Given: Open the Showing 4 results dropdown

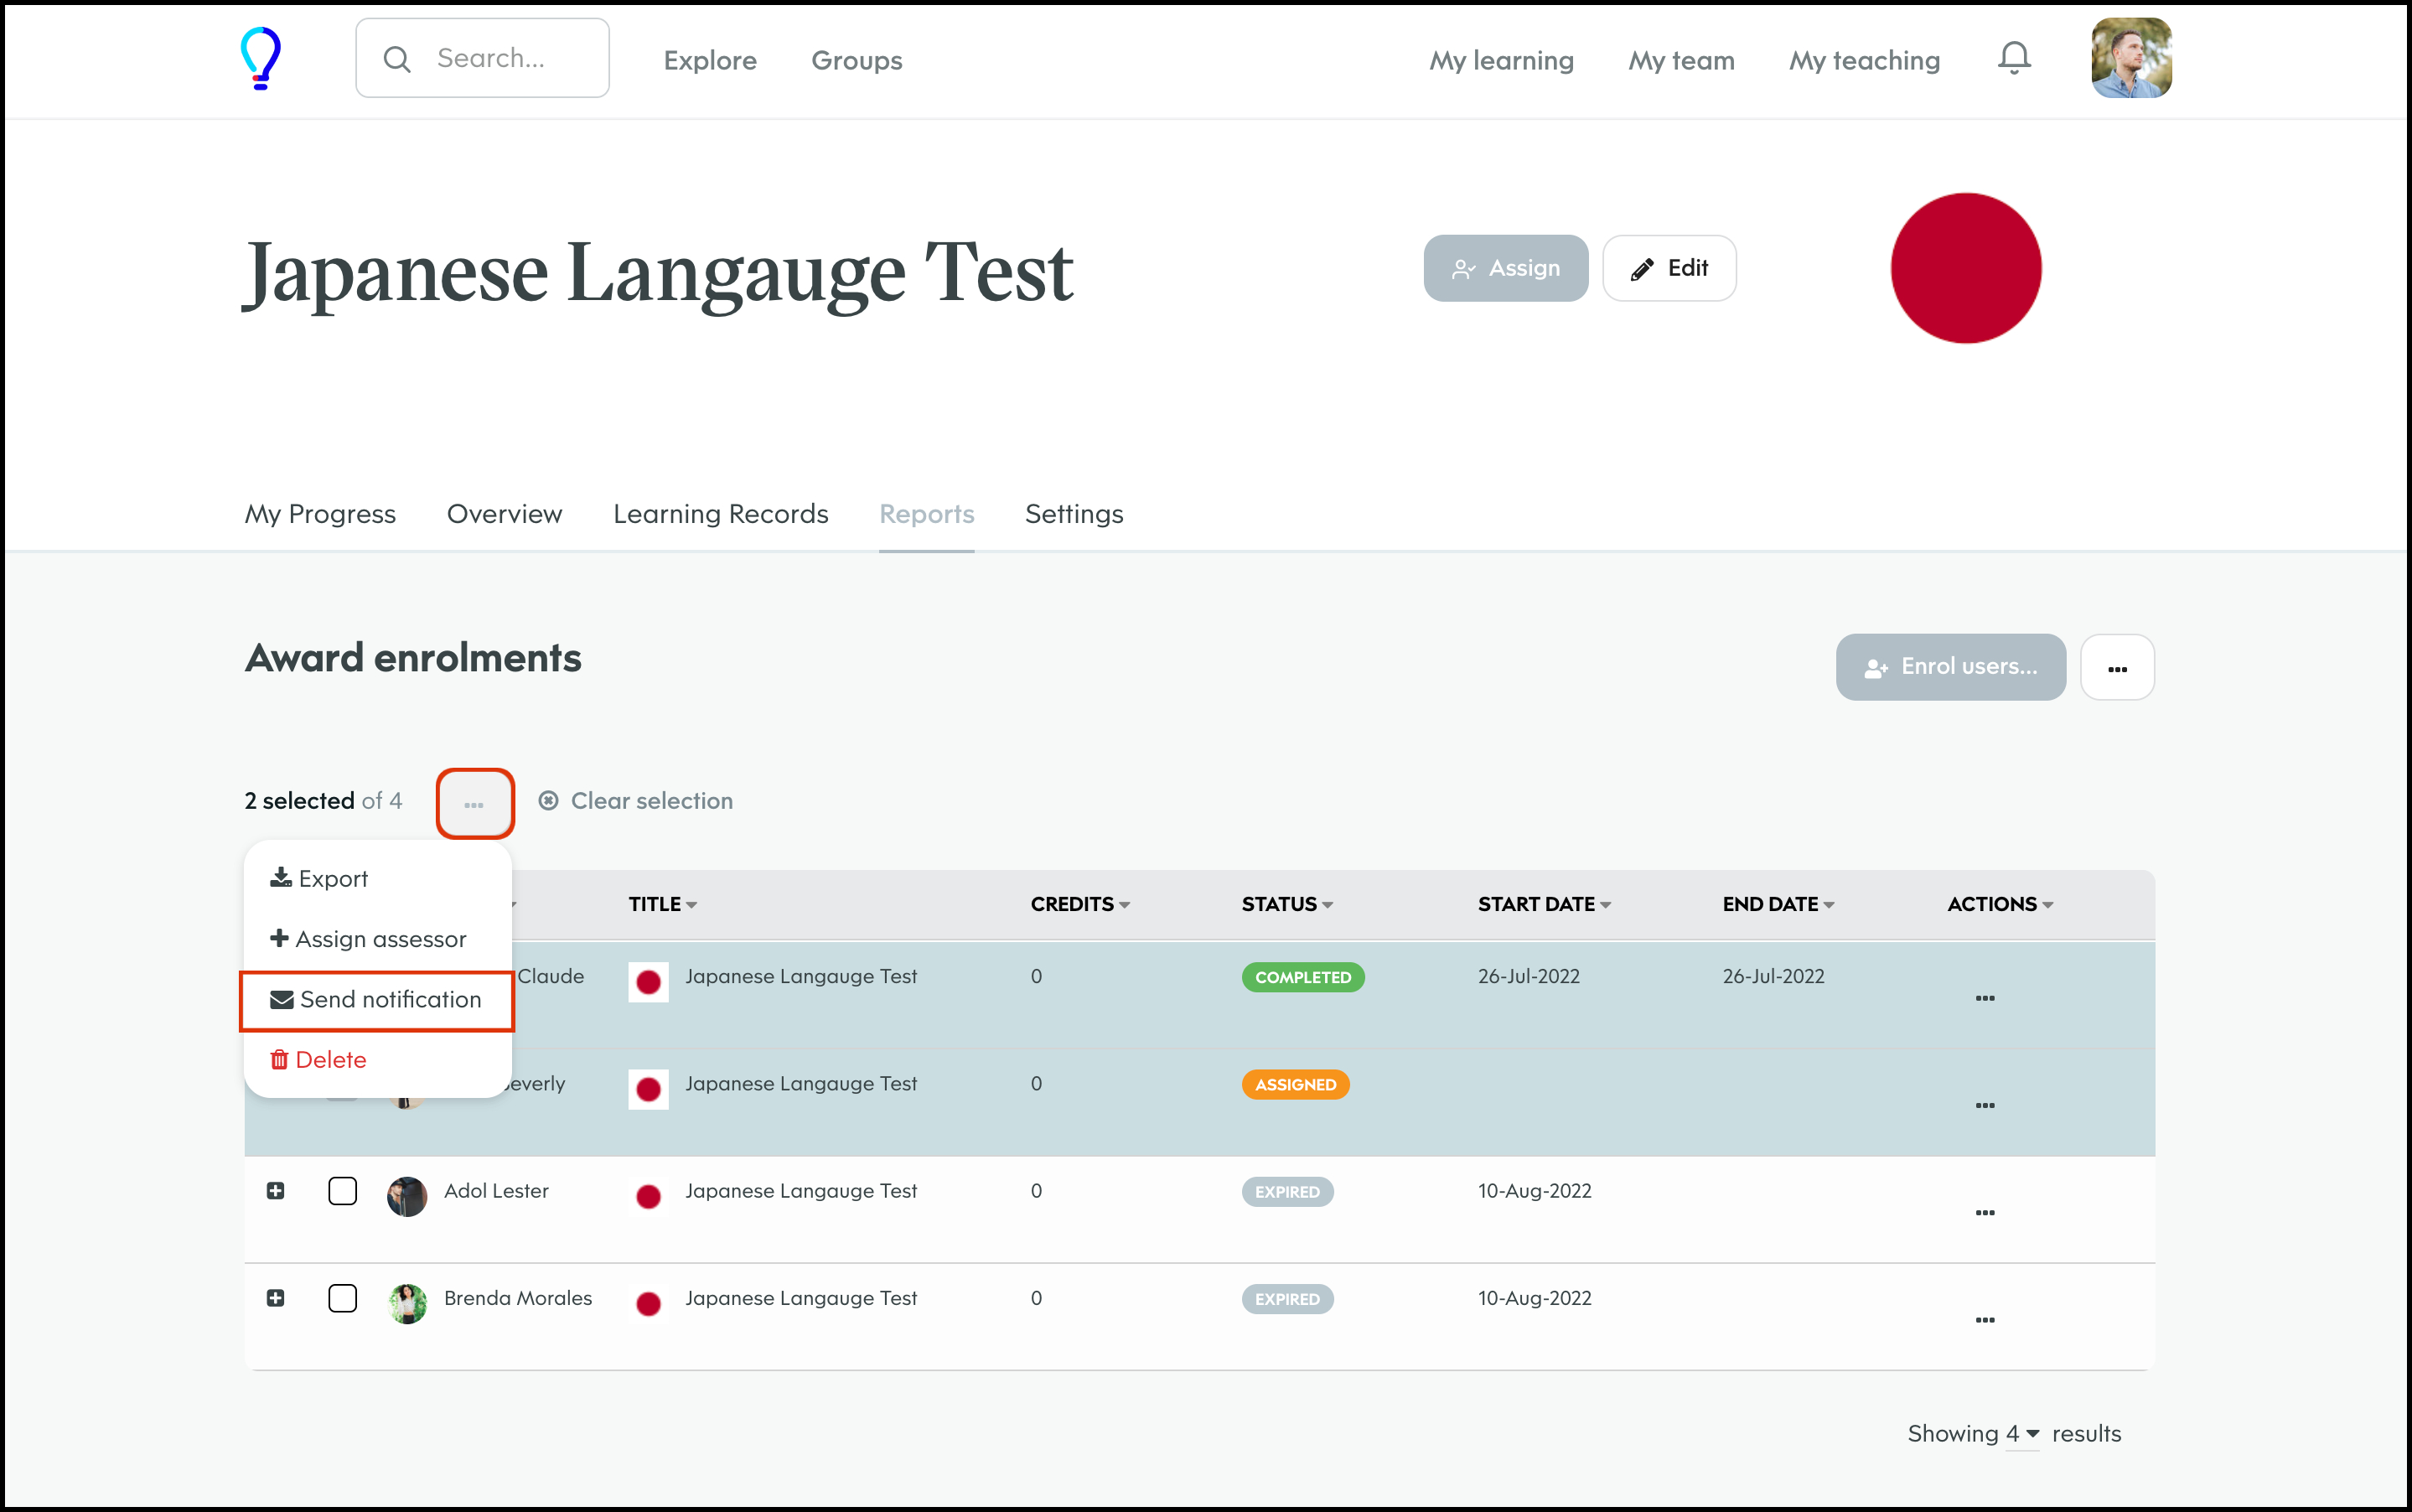Looking at the screenshot, I should click(2022, 1433).
